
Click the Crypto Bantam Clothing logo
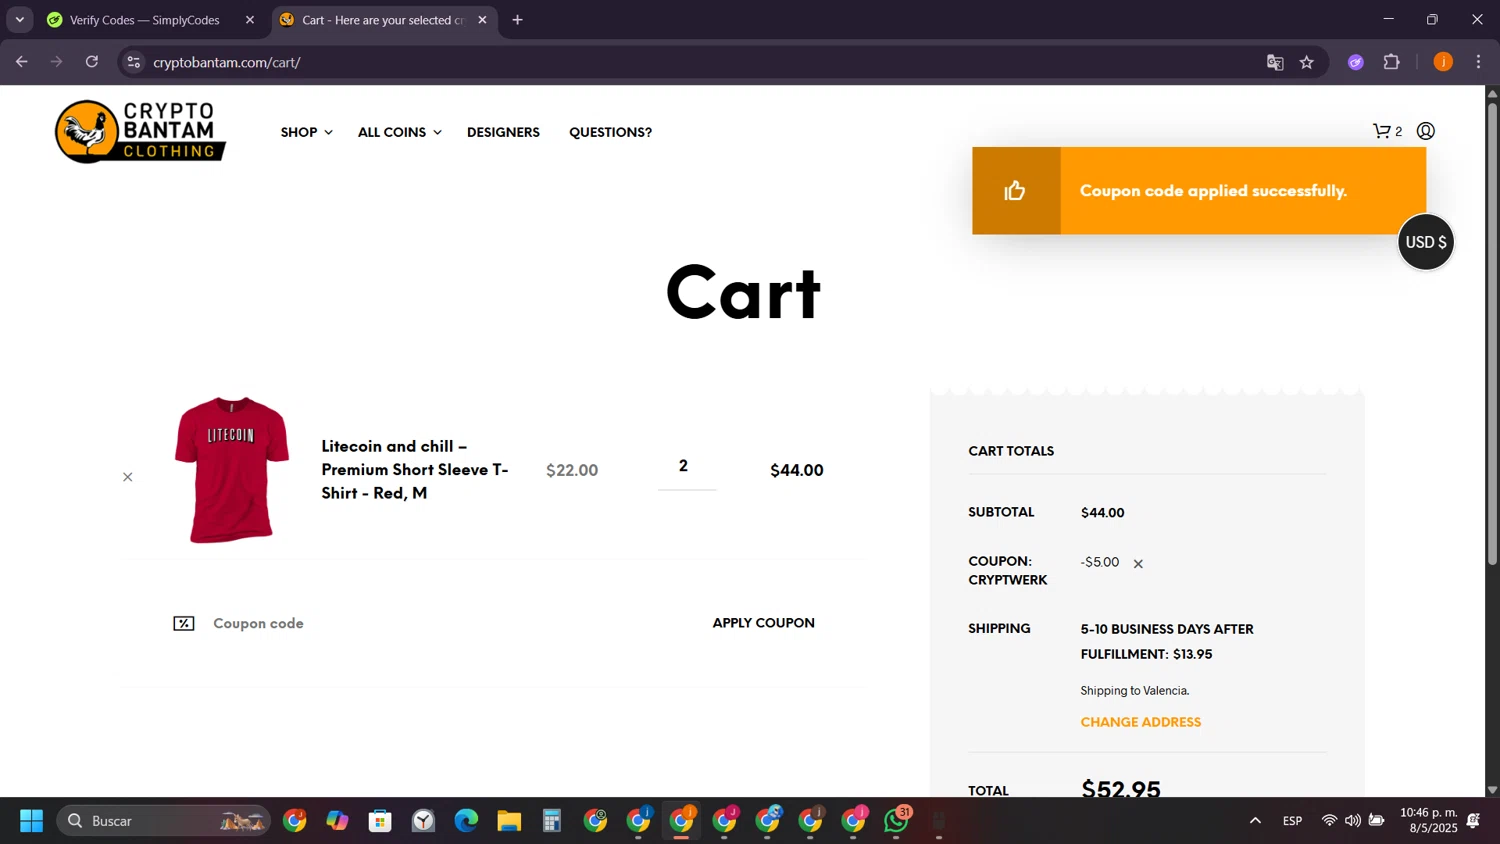[140, 131]
